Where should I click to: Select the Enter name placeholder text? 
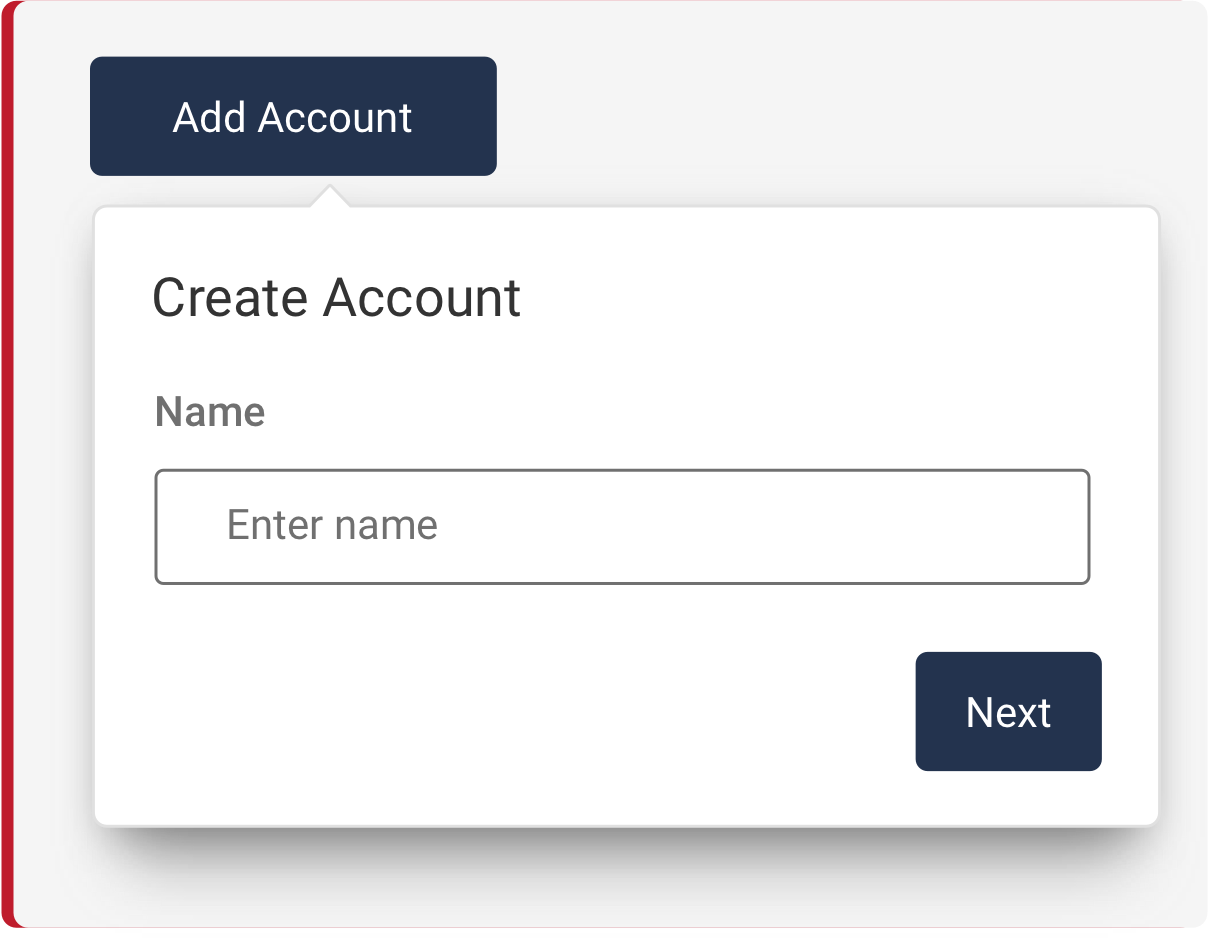tap(332, 525)
